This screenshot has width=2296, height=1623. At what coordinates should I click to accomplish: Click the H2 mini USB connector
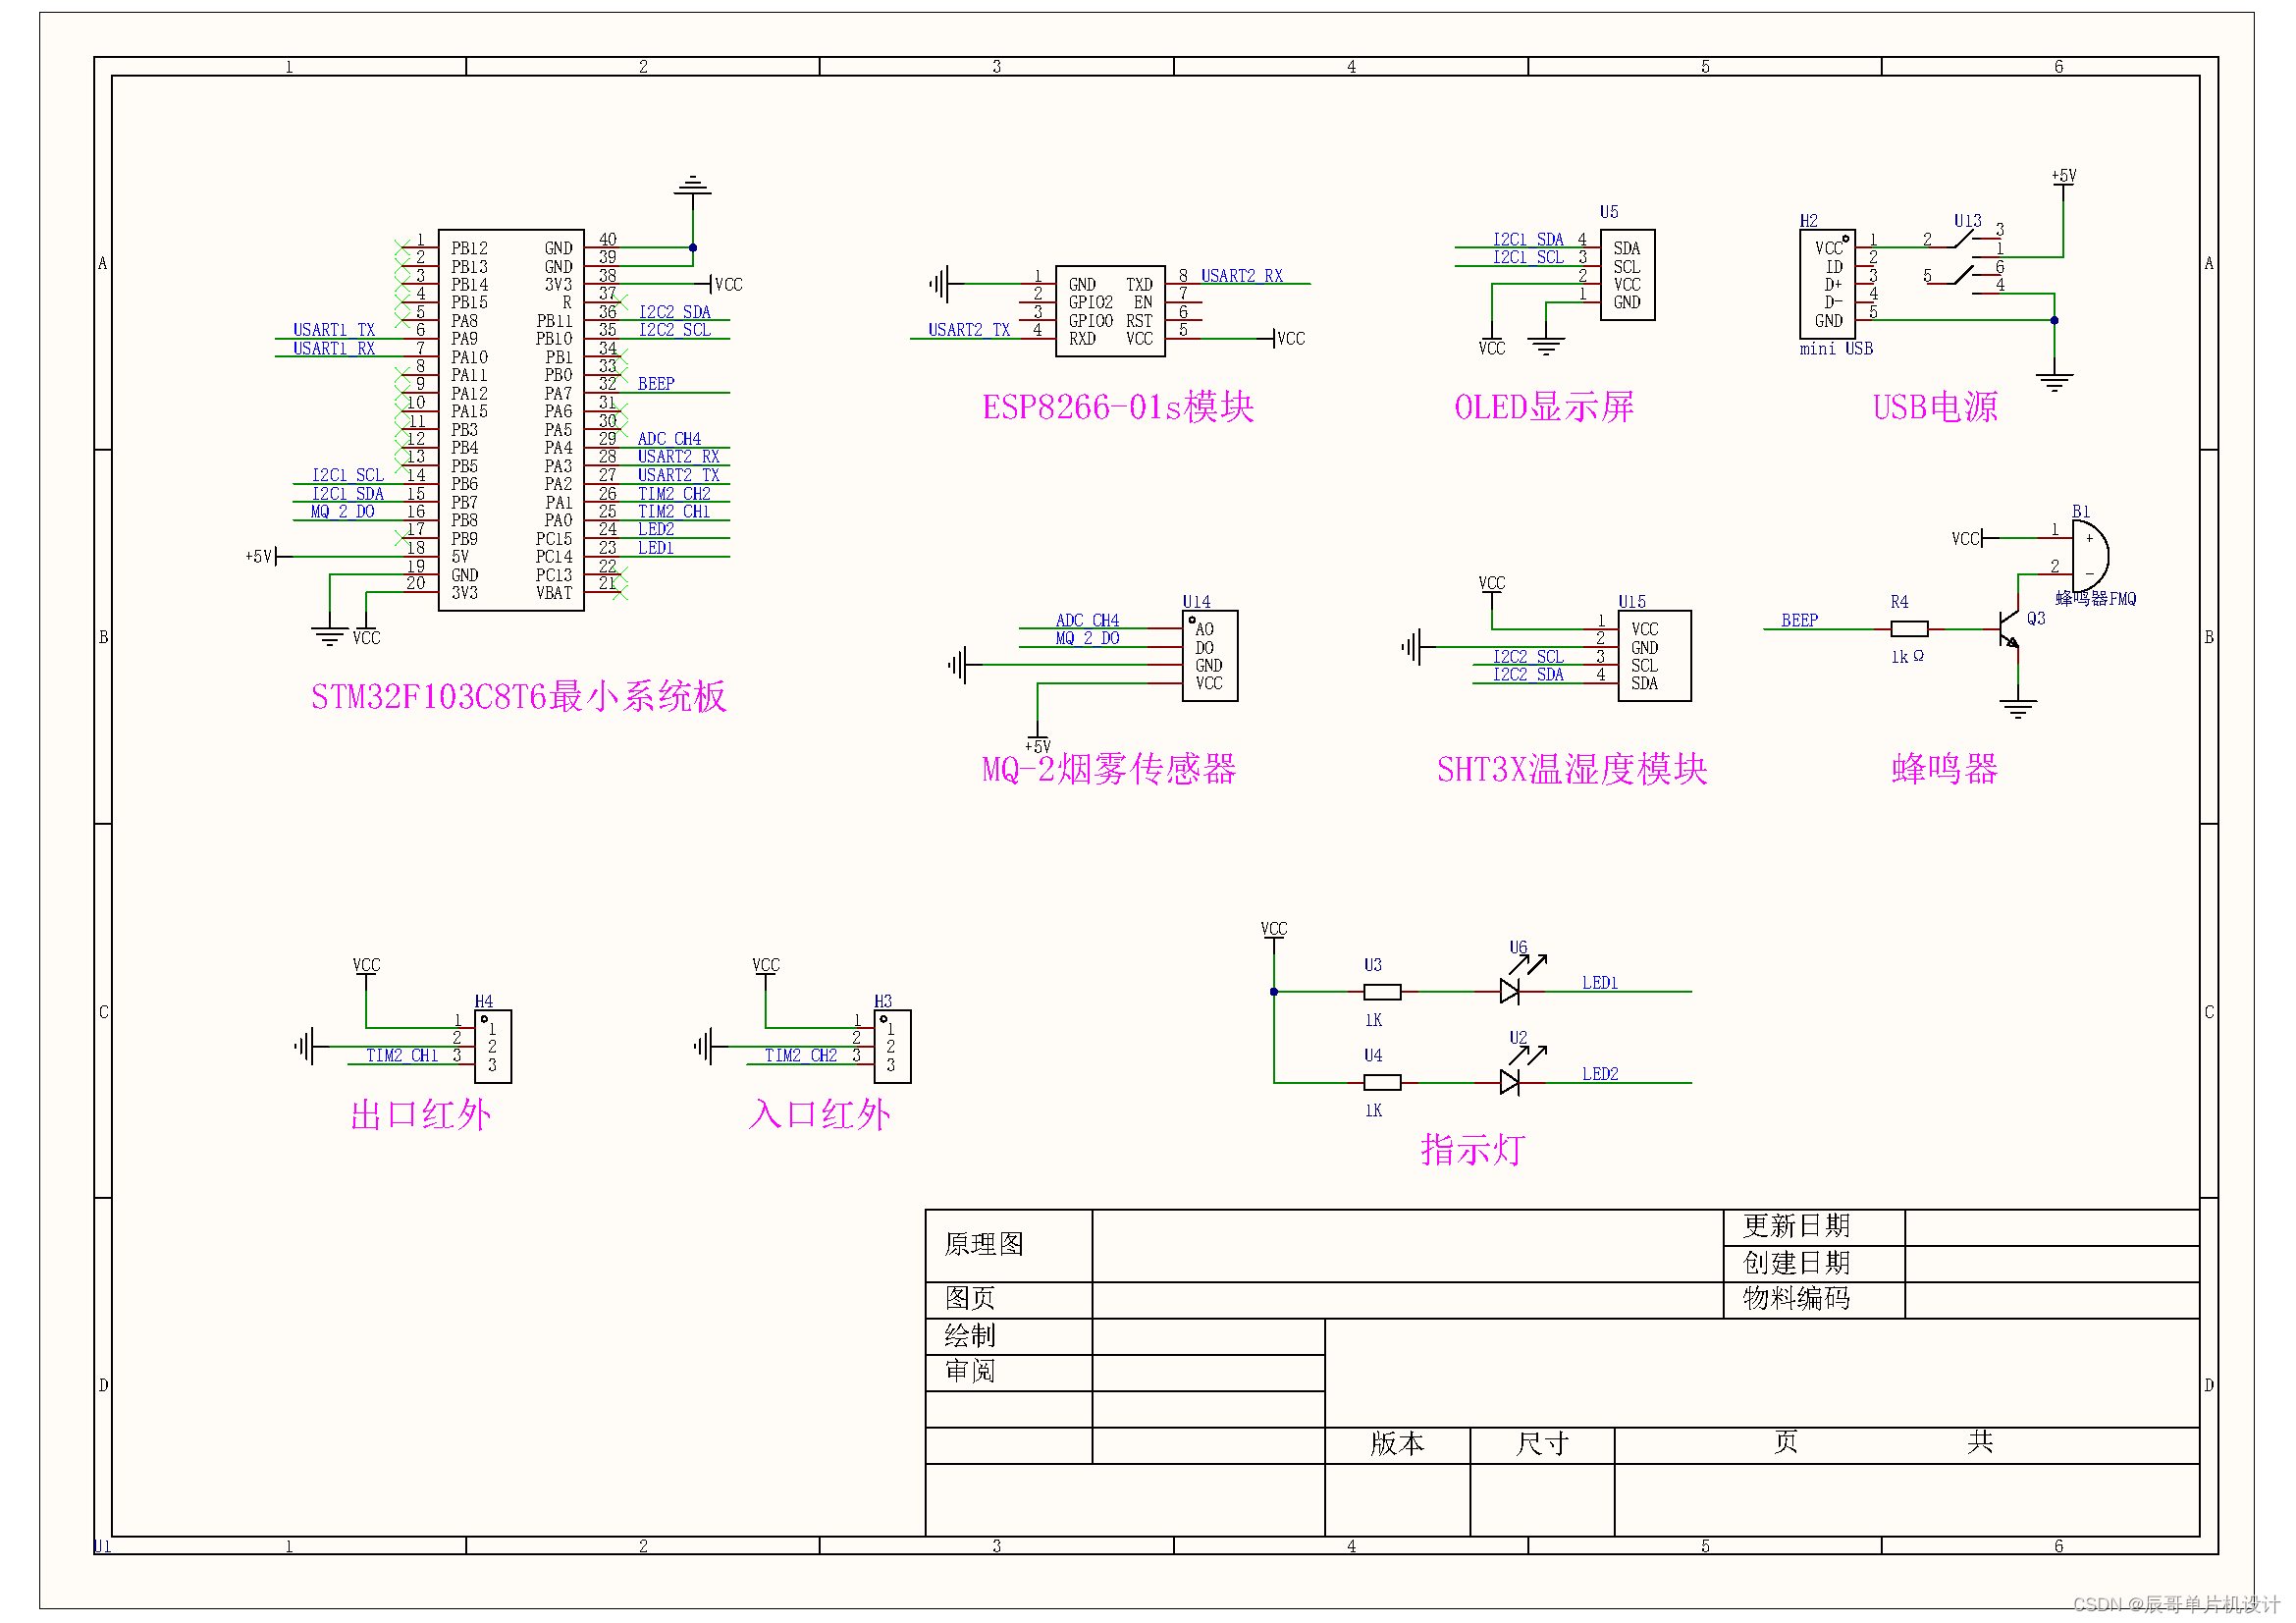coord(1827,284)
